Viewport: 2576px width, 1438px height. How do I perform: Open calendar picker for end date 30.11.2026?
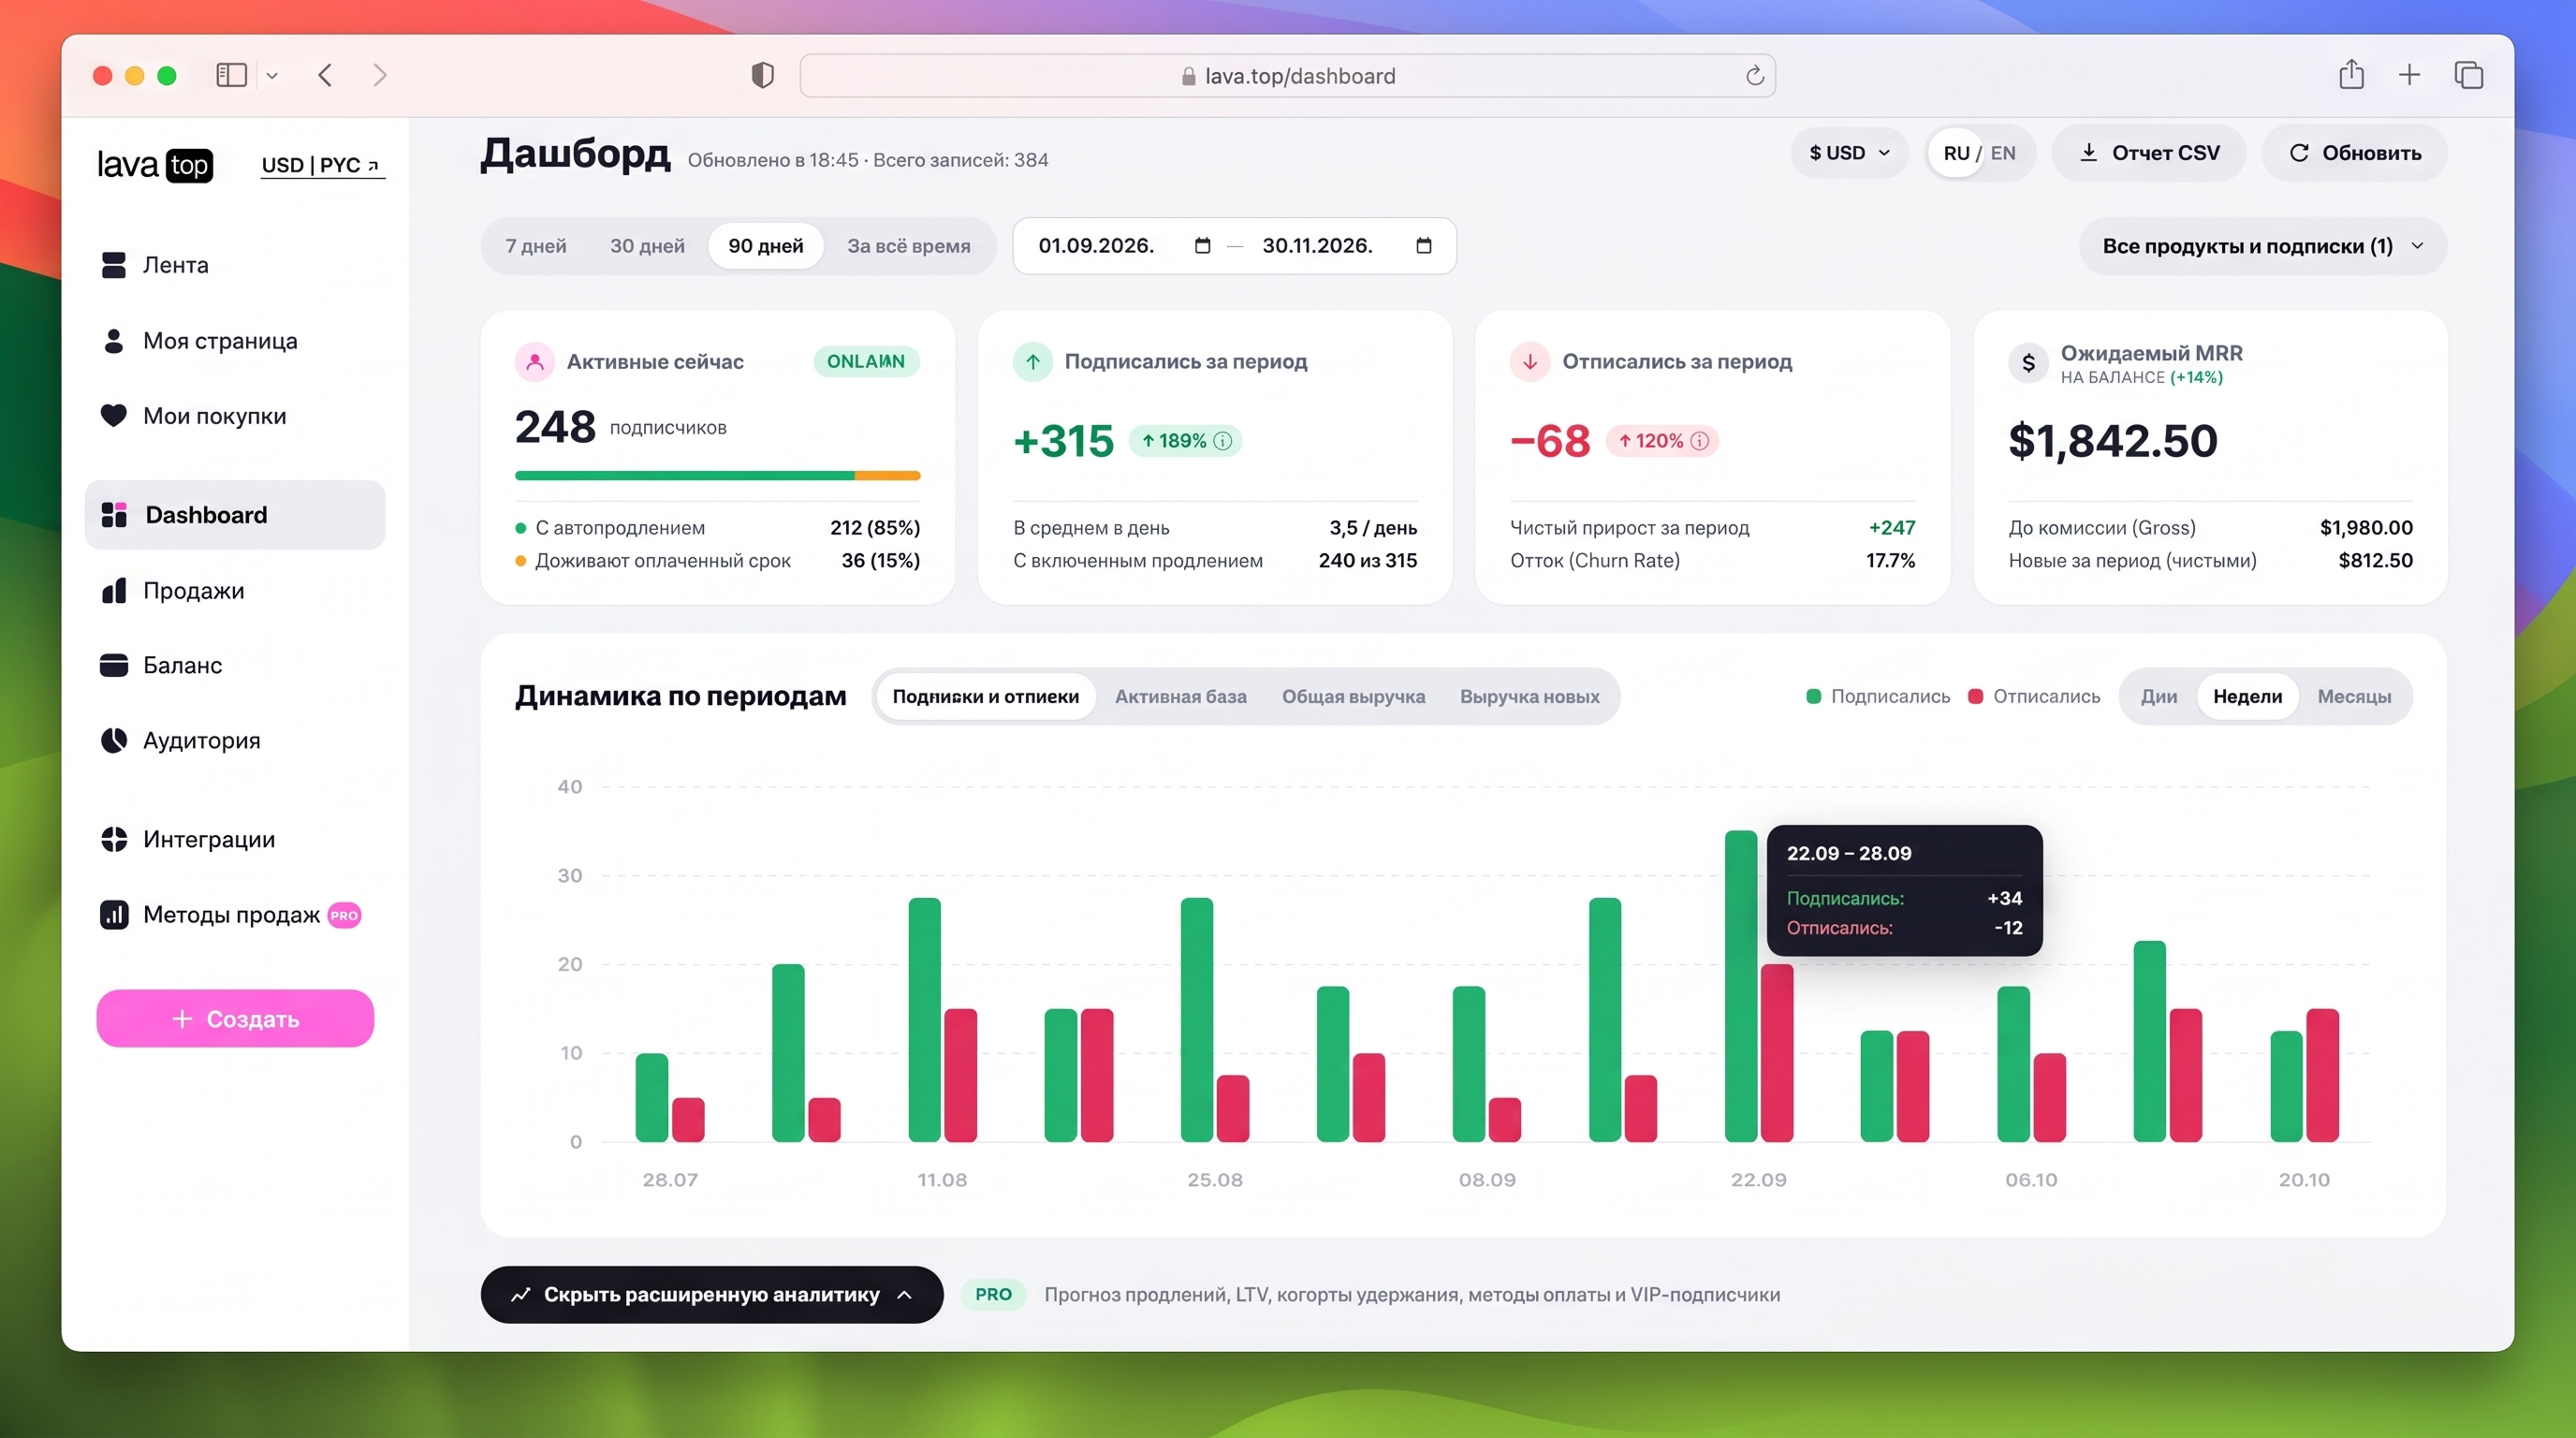(1424, 245)
